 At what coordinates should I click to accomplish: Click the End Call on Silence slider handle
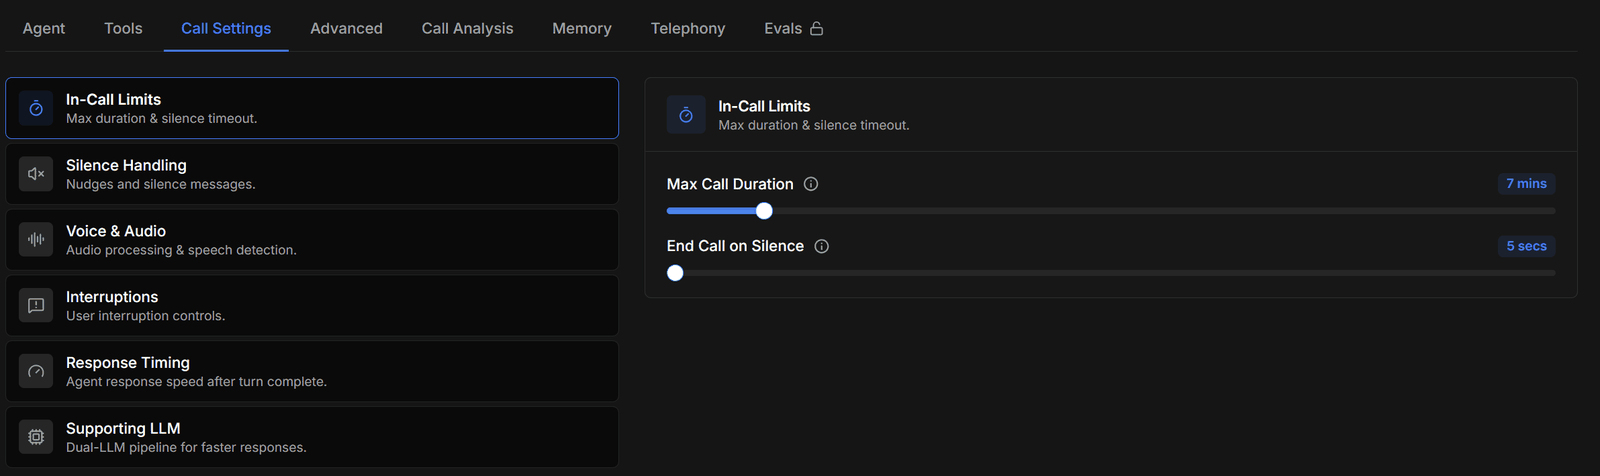coord(675,273)
